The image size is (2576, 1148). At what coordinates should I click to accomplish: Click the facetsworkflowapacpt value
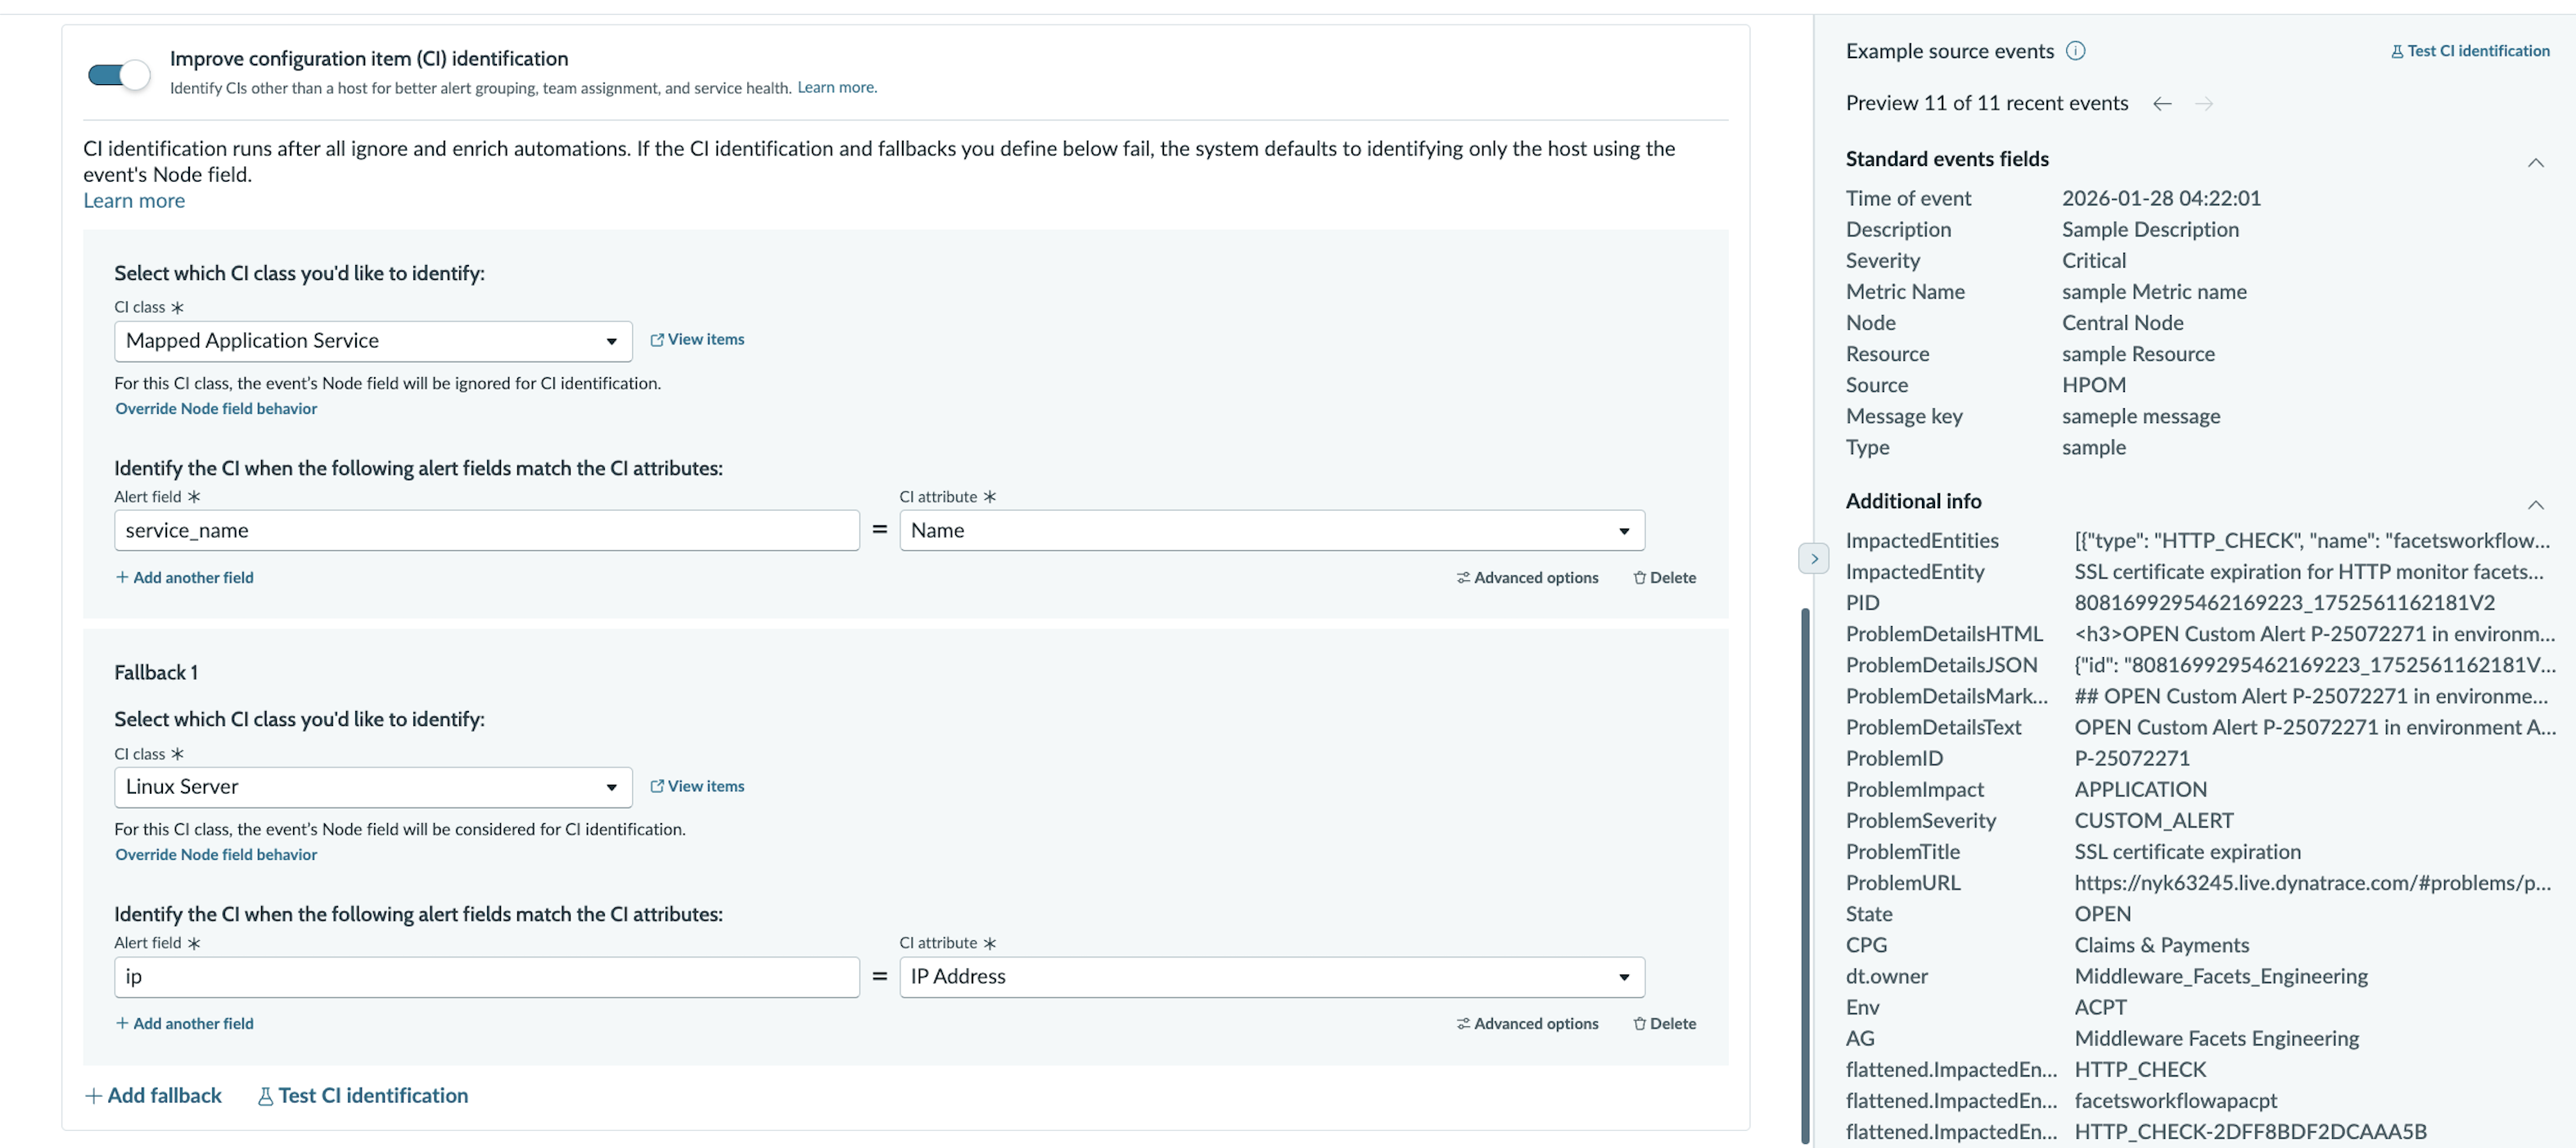[x=2175, y=1101]
